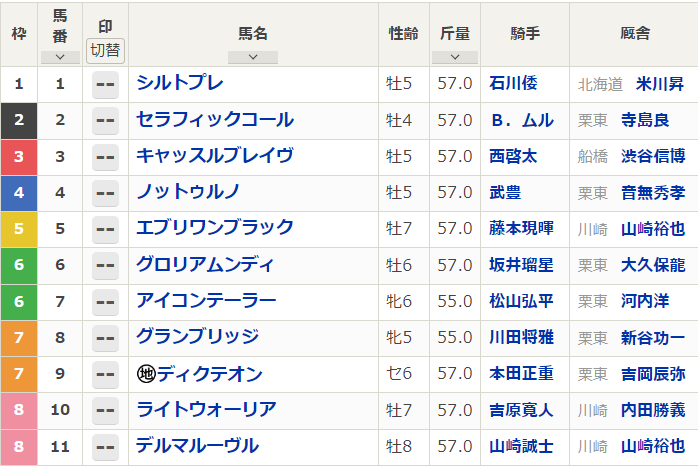Open the sort dropdown under 馬番
The height and width of the screenshot is (467, 698).
60,57
